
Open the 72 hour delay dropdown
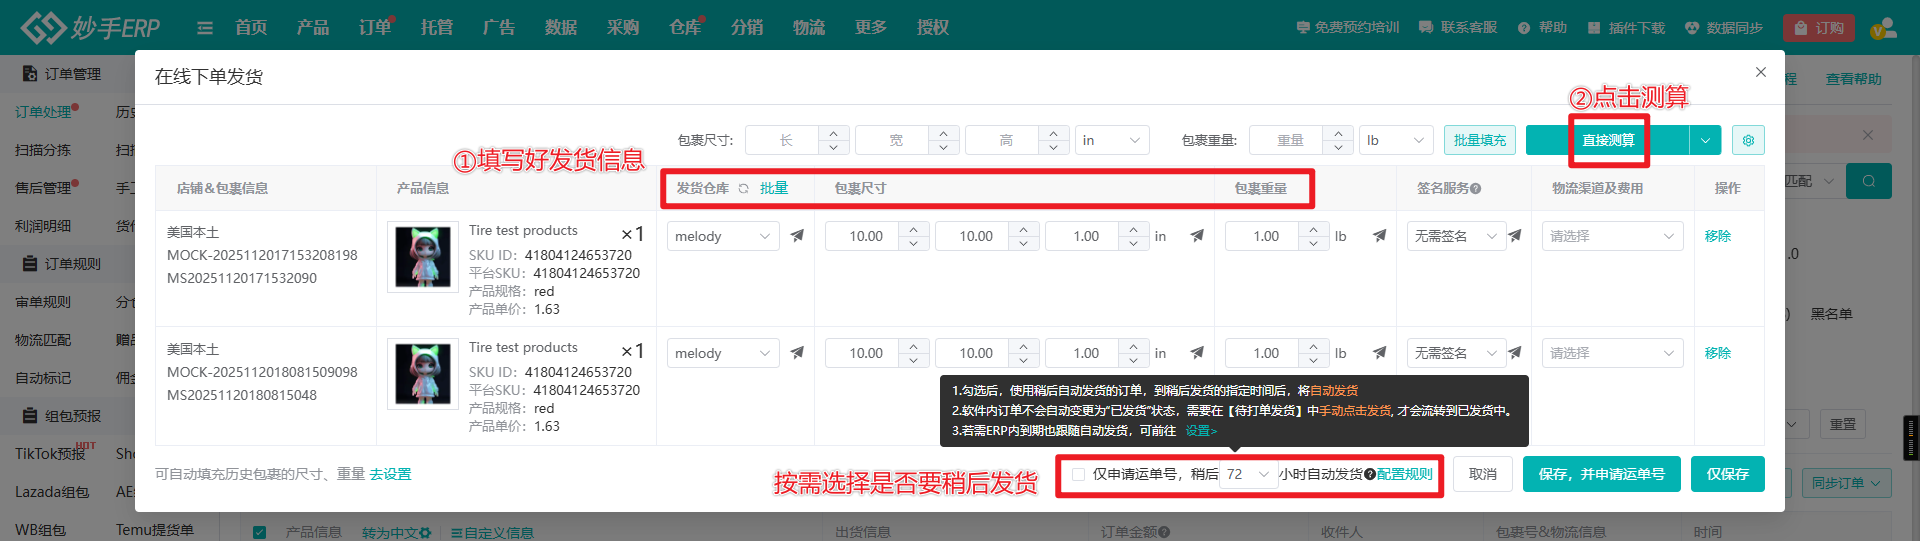coord(1248,475)
